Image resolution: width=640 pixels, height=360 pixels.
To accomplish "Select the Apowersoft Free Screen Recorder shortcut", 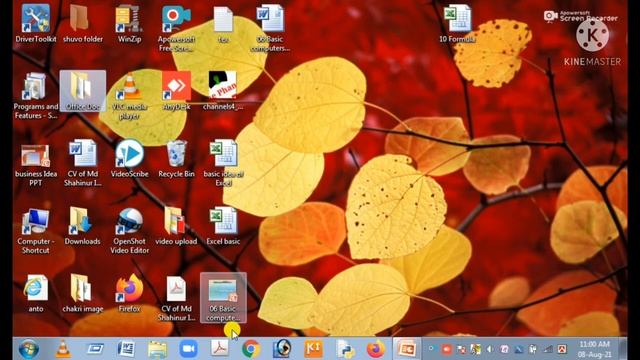I will [x=176, y=29].
